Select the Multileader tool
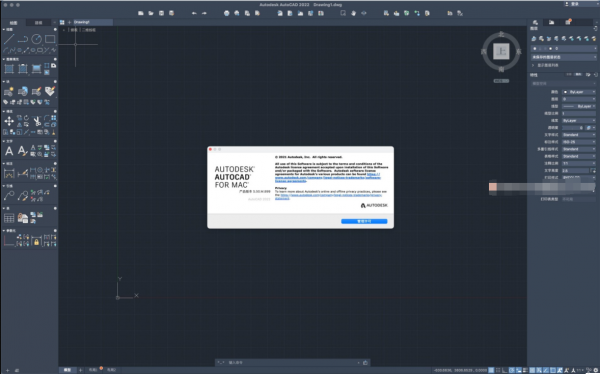 [9, 196]
